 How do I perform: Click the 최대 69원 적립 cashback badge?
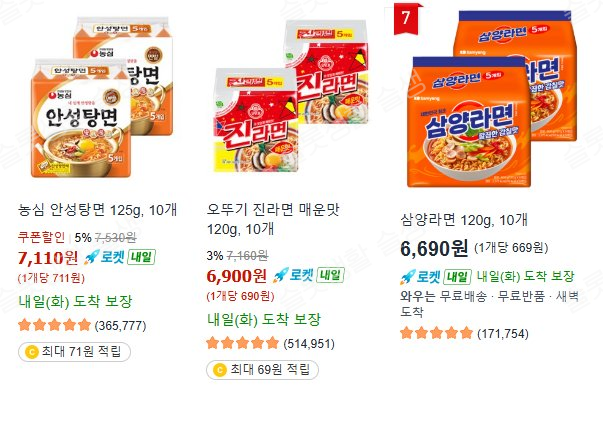tap(263, 370)
